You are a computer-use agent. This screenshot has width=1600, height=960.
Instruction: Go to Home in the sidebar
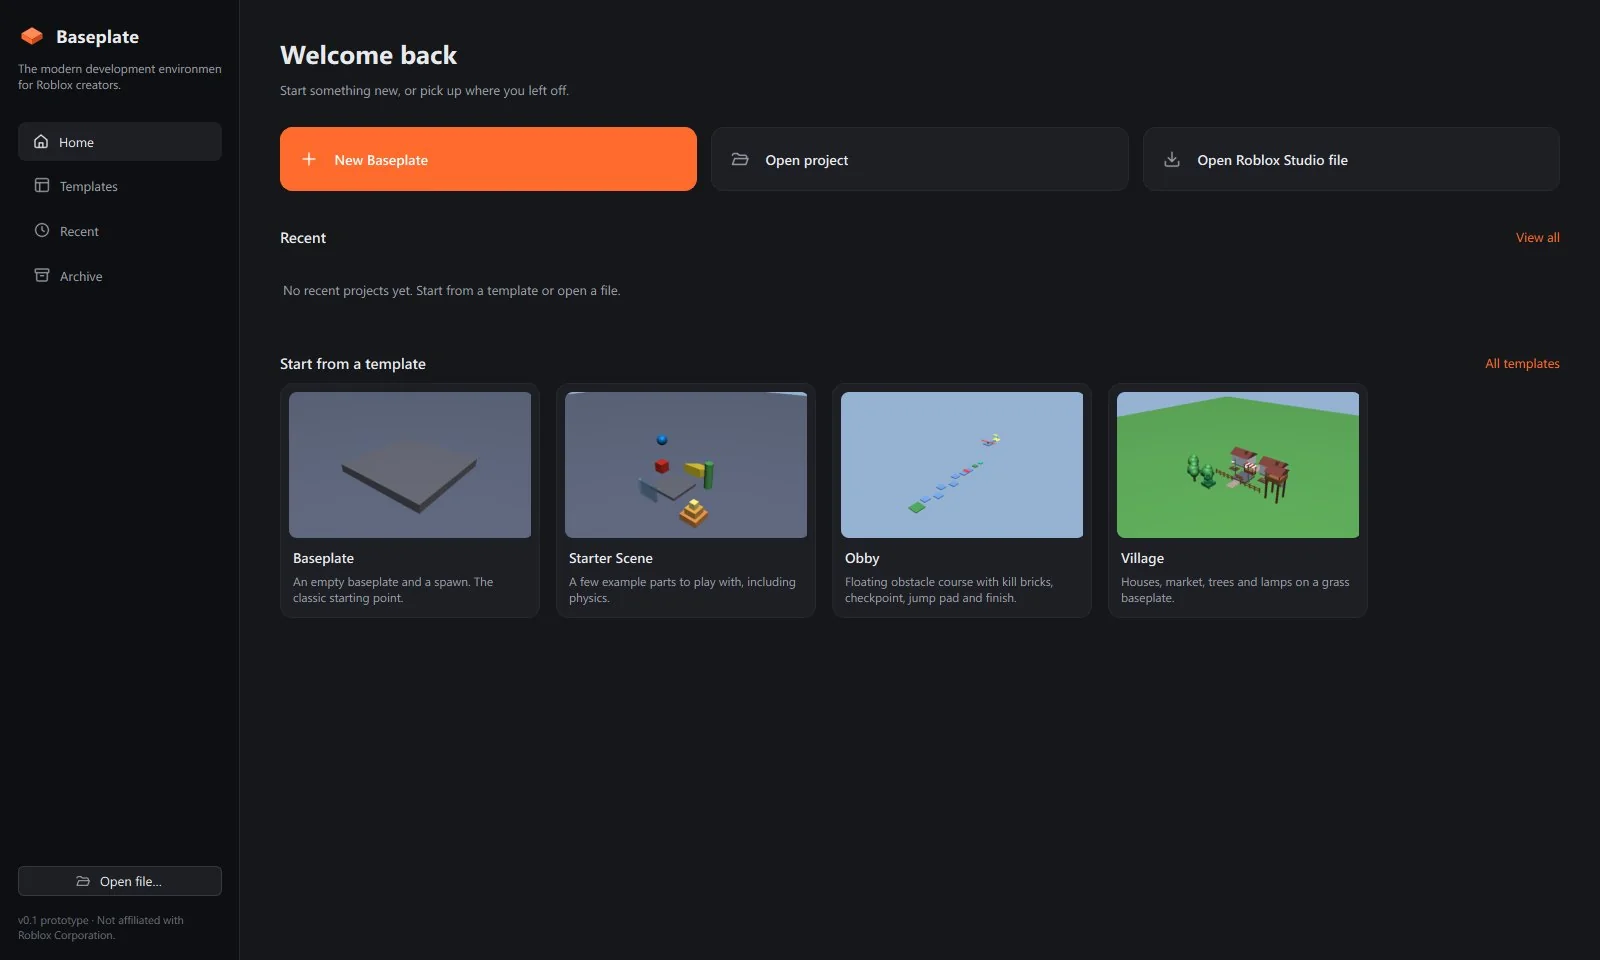click(120, 142)
